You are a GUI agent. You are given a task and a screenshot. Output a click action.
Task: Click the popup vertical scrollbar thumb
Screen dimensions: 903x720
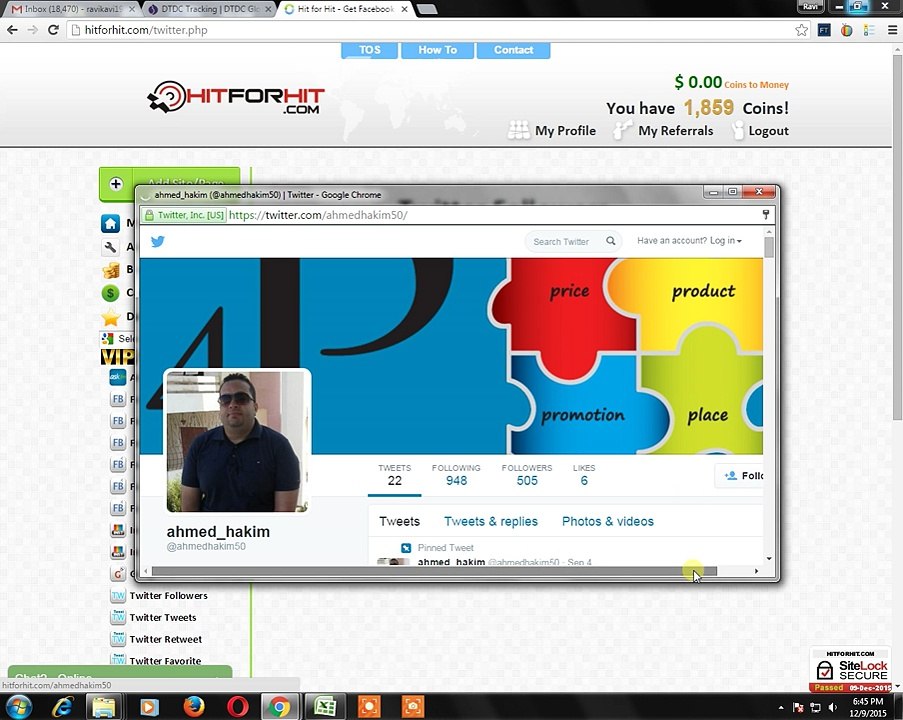tap(769, 247)
